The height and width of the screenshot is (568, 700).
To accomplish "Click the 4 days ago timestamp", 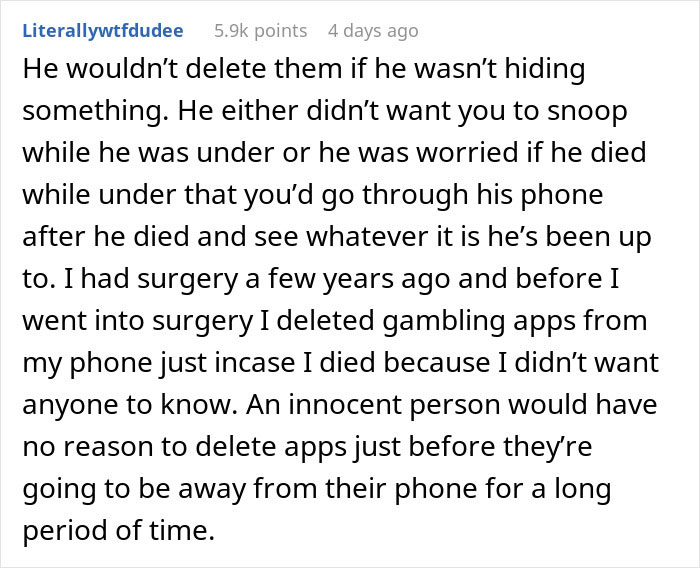I will pos(373,31).
